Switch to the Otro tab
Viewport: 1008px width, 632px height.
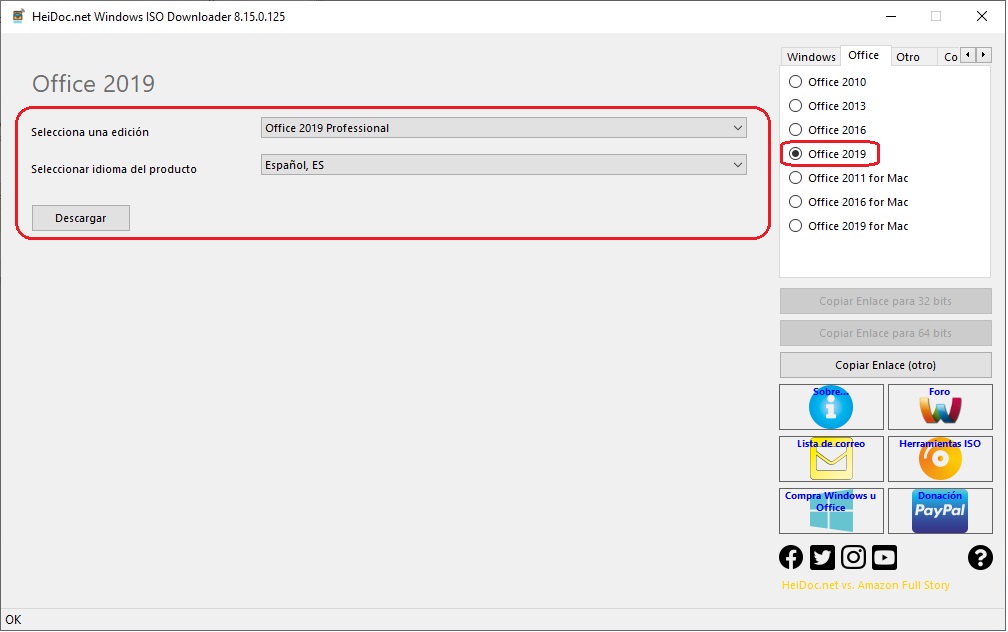(908, 57)
